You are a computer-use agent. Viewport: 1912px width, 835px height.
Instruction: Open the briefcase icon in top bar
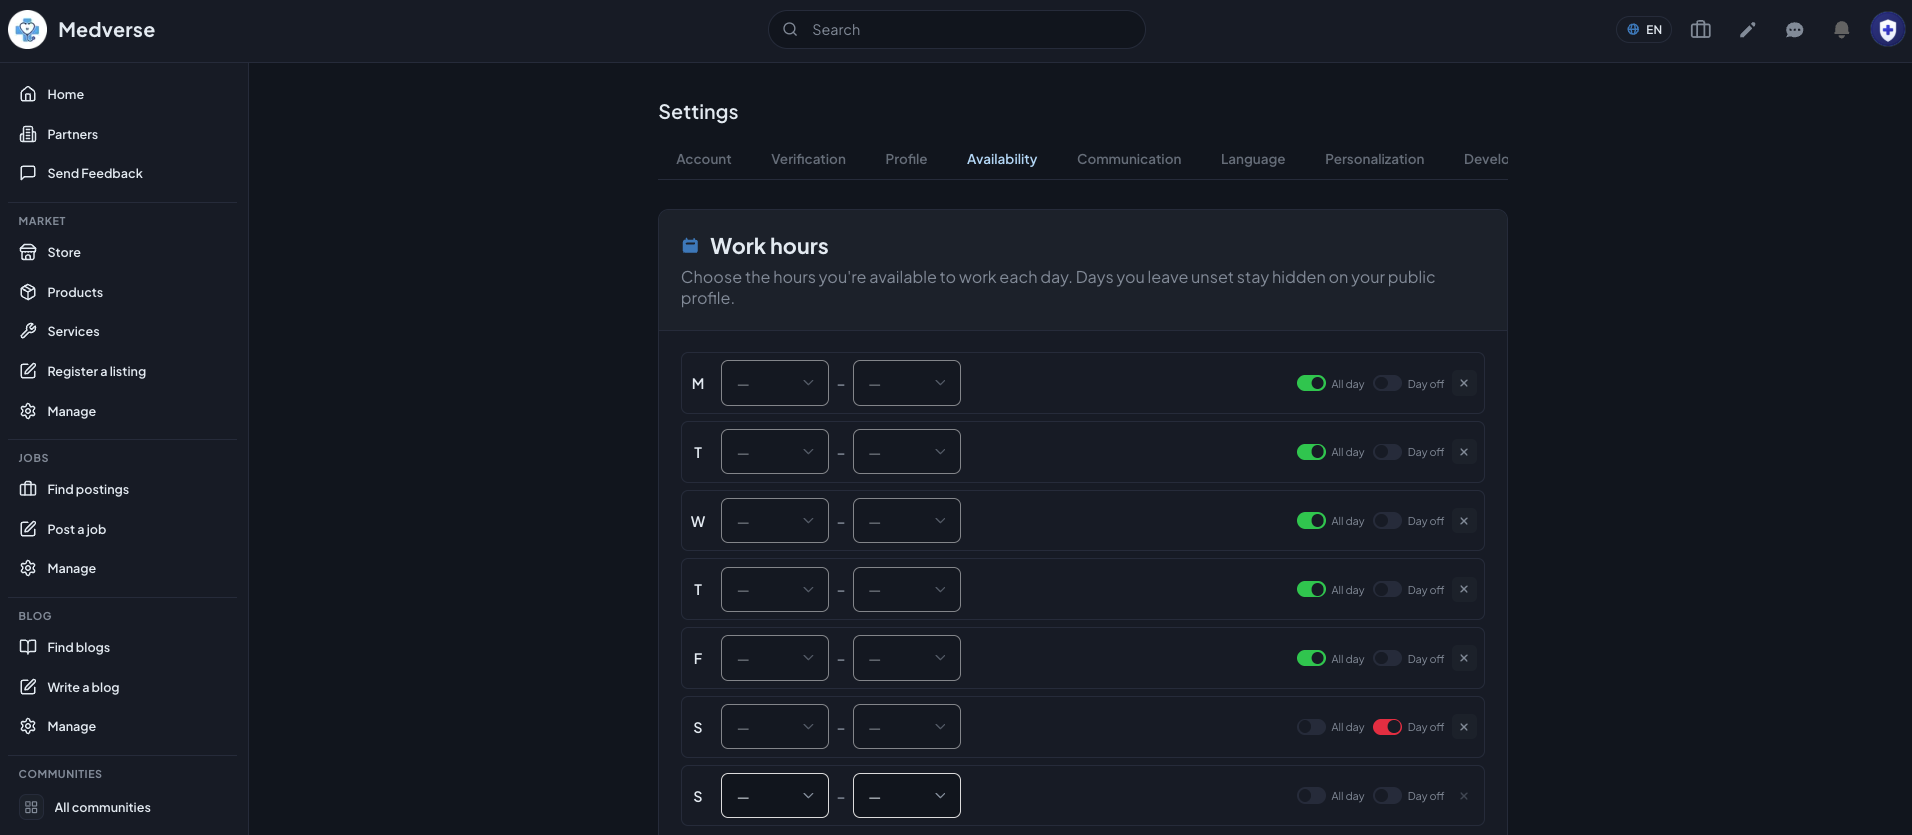1700,30
